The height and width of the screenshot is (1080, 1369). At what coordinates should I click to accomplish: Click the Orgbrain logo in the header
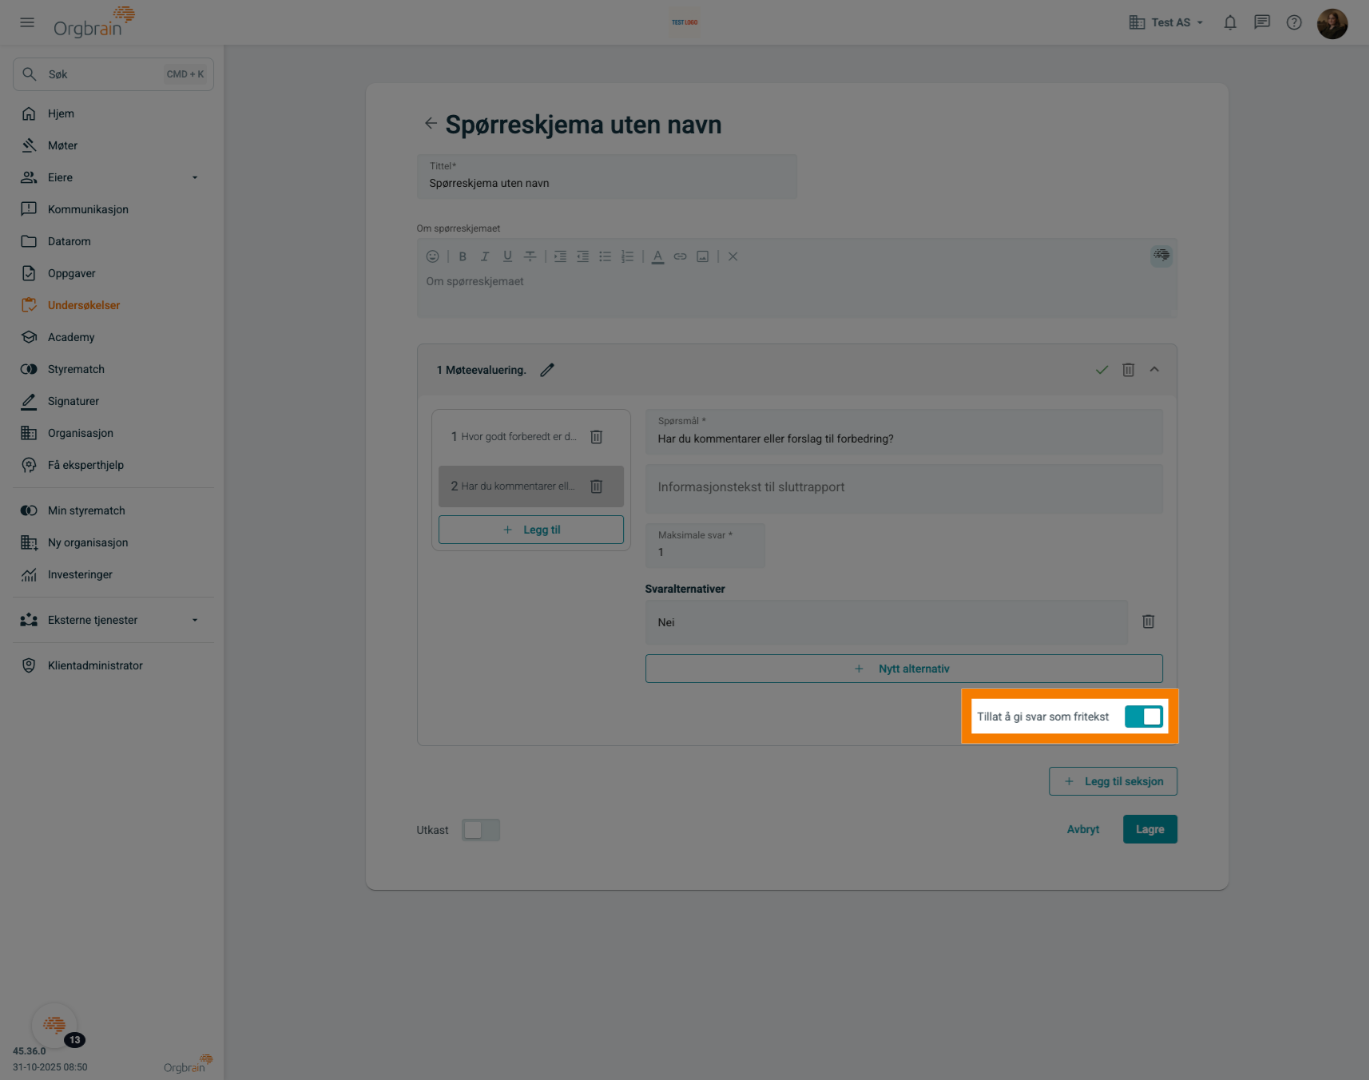pos(93,22)
